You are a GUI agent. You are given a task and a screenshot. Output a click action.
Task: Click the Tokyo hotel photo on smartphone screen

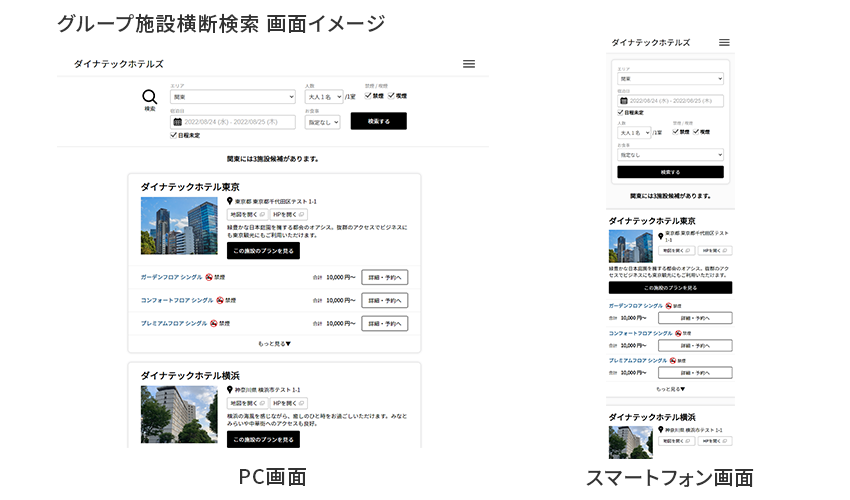tap(630, 246)
